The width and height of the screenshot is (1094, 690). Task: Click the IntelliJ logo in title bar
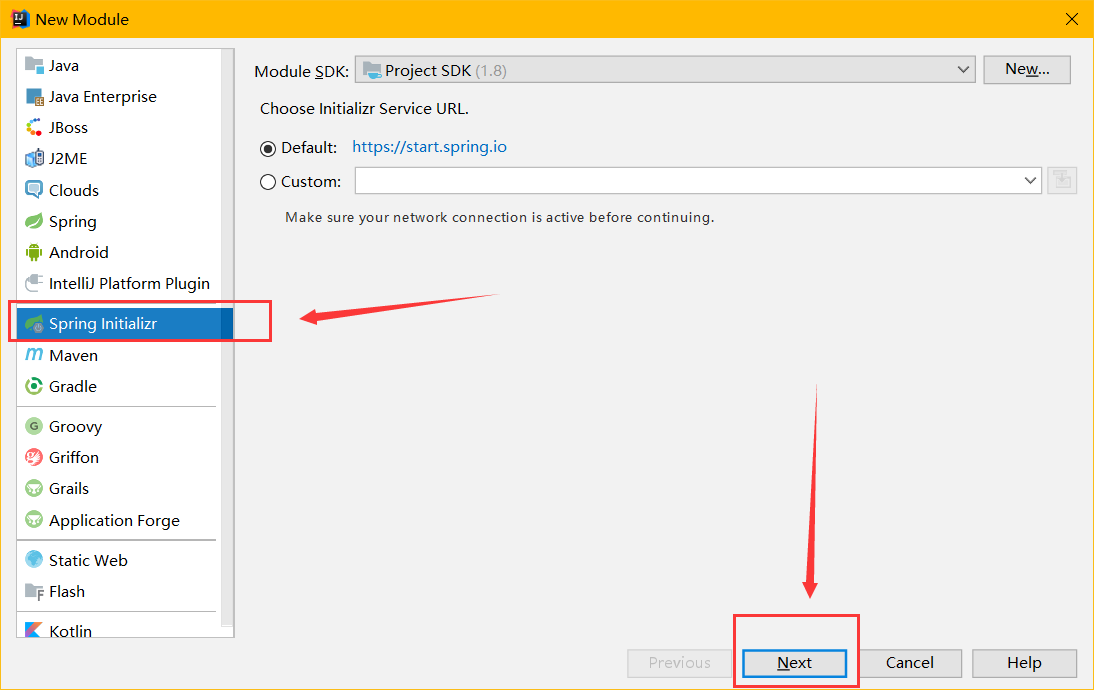point(20,18)
